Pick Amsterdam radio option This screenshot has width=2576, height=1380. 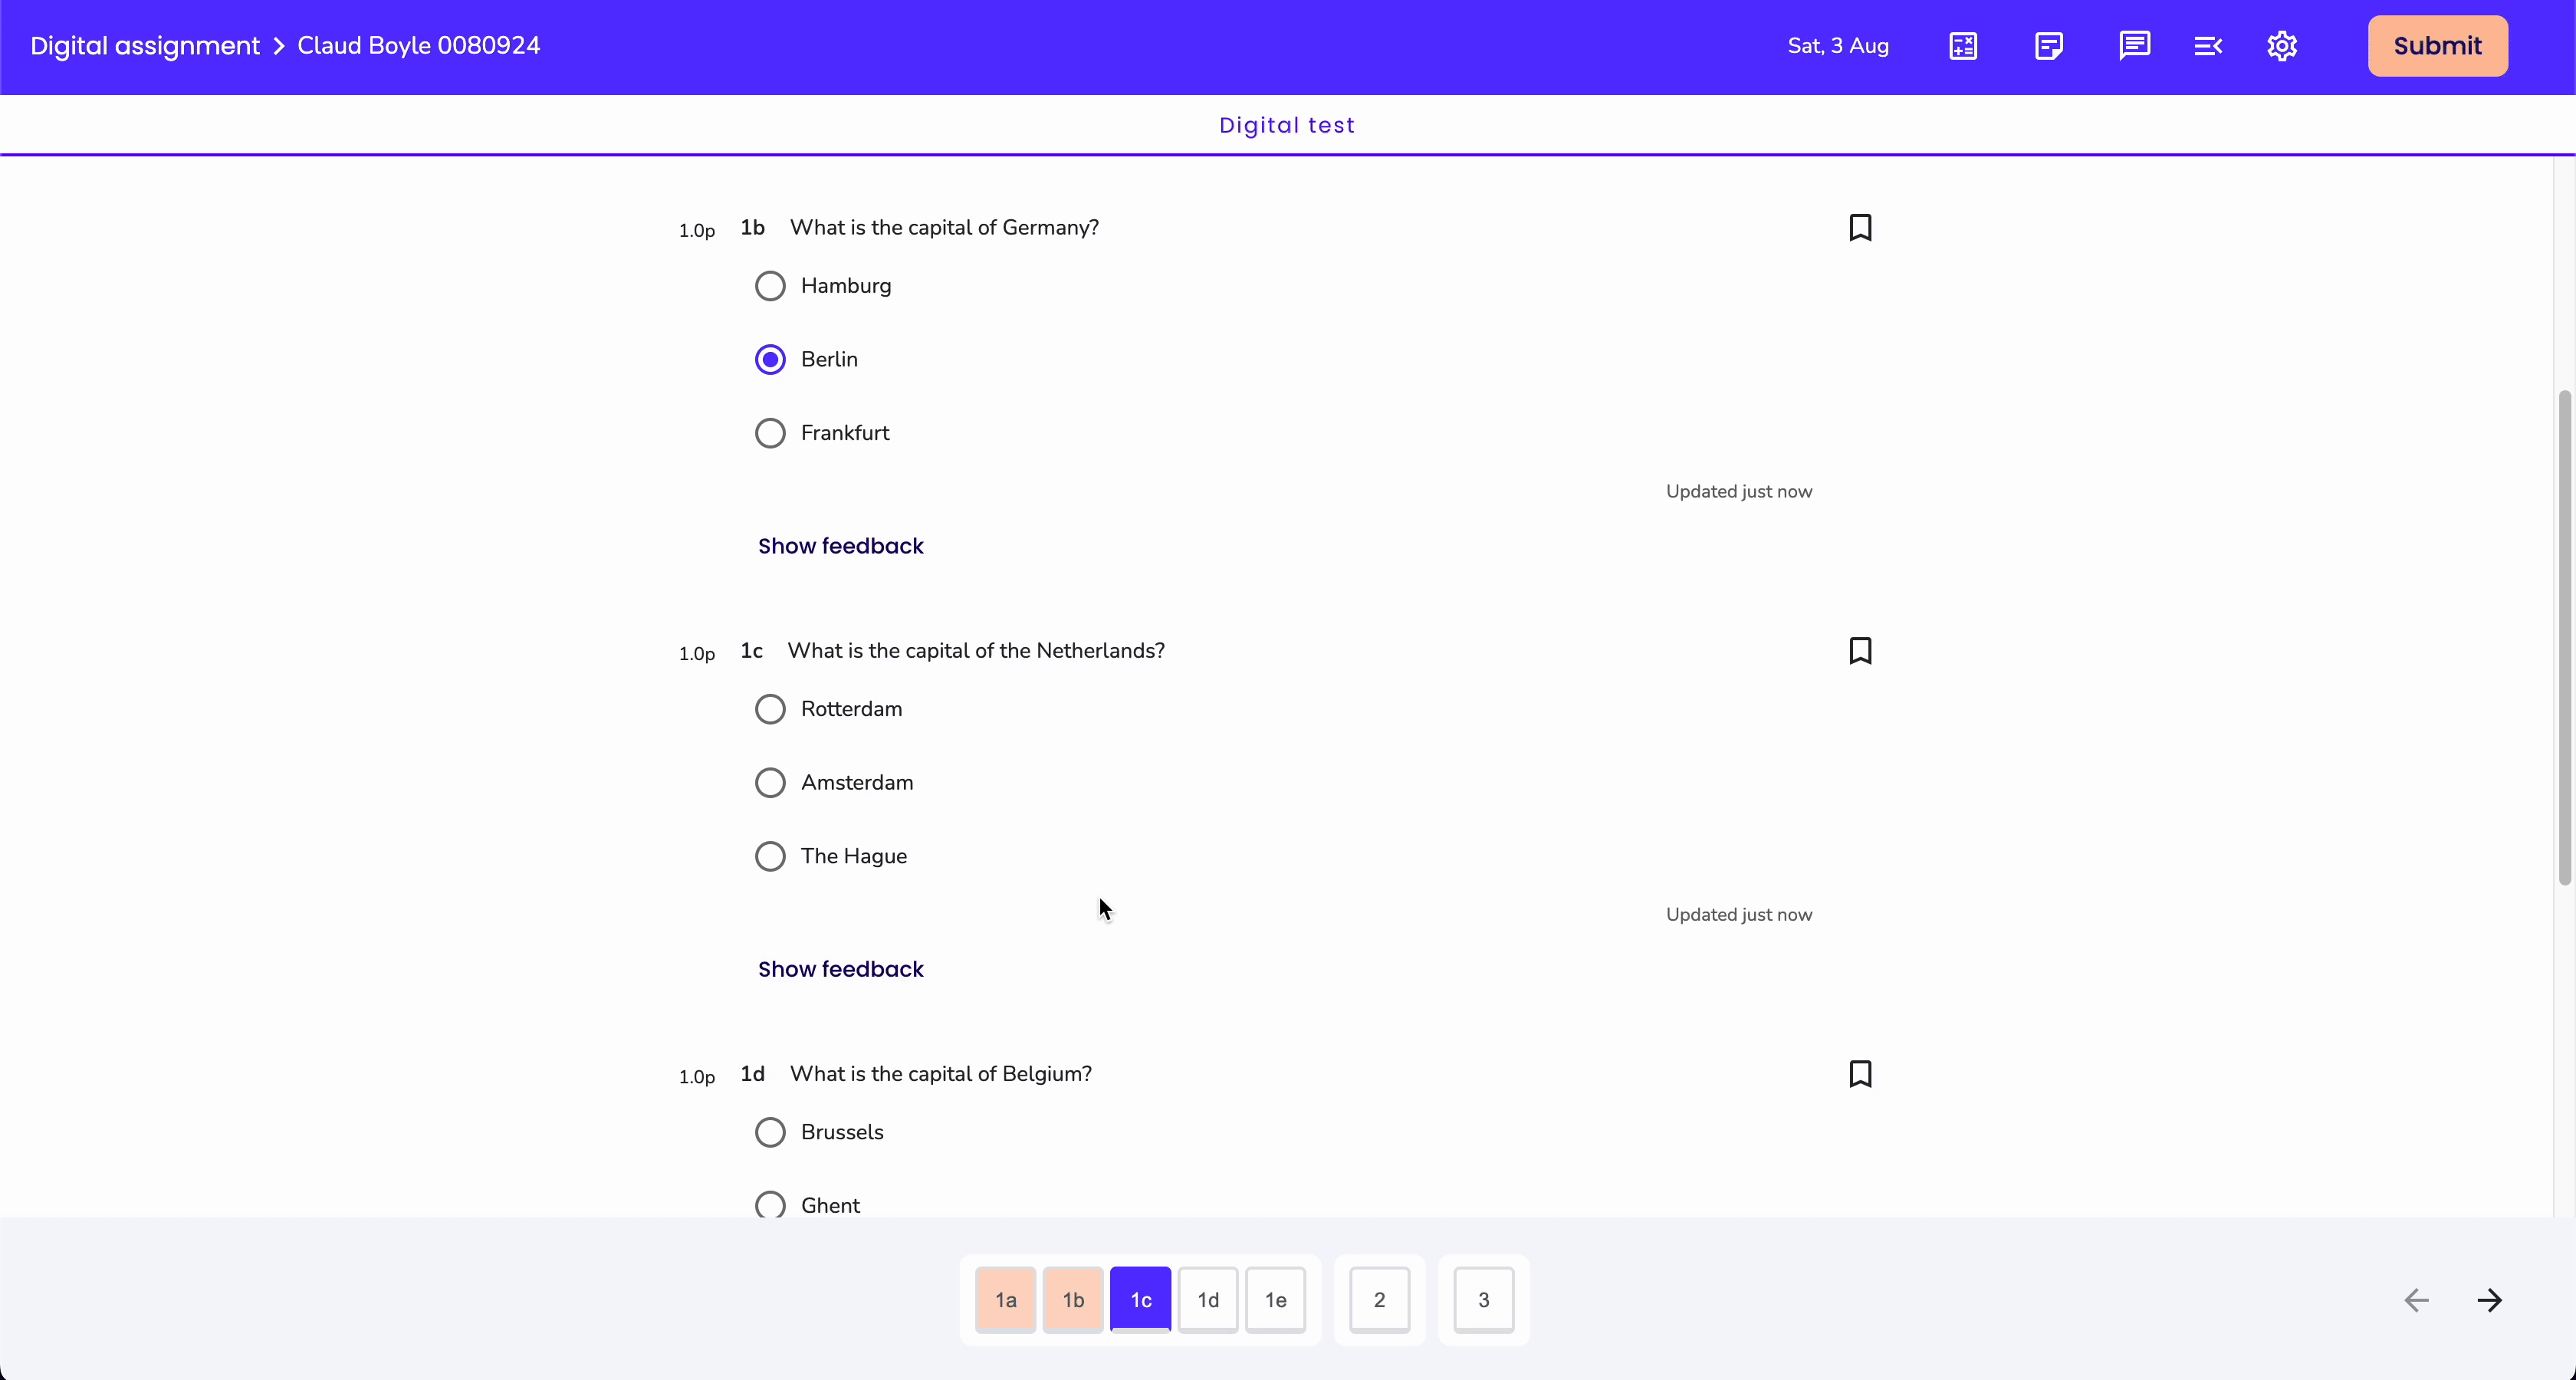click(x=770, y=782)
